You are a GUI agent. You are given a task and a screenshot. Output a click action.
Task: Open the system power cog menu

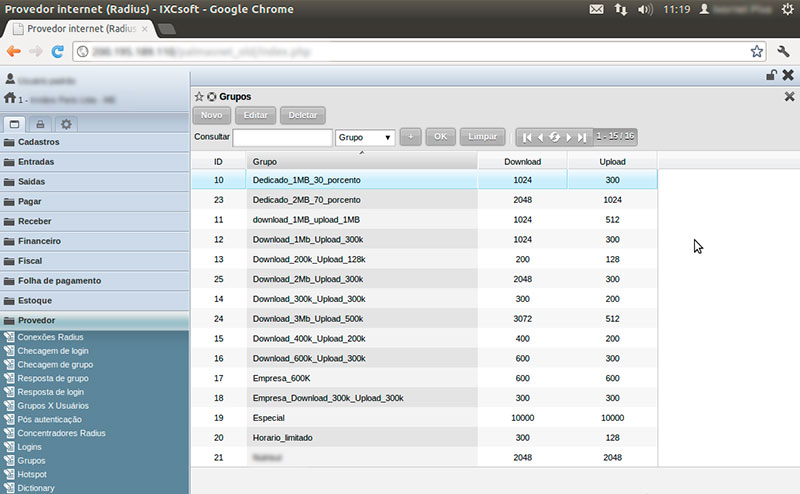[788, 9]
